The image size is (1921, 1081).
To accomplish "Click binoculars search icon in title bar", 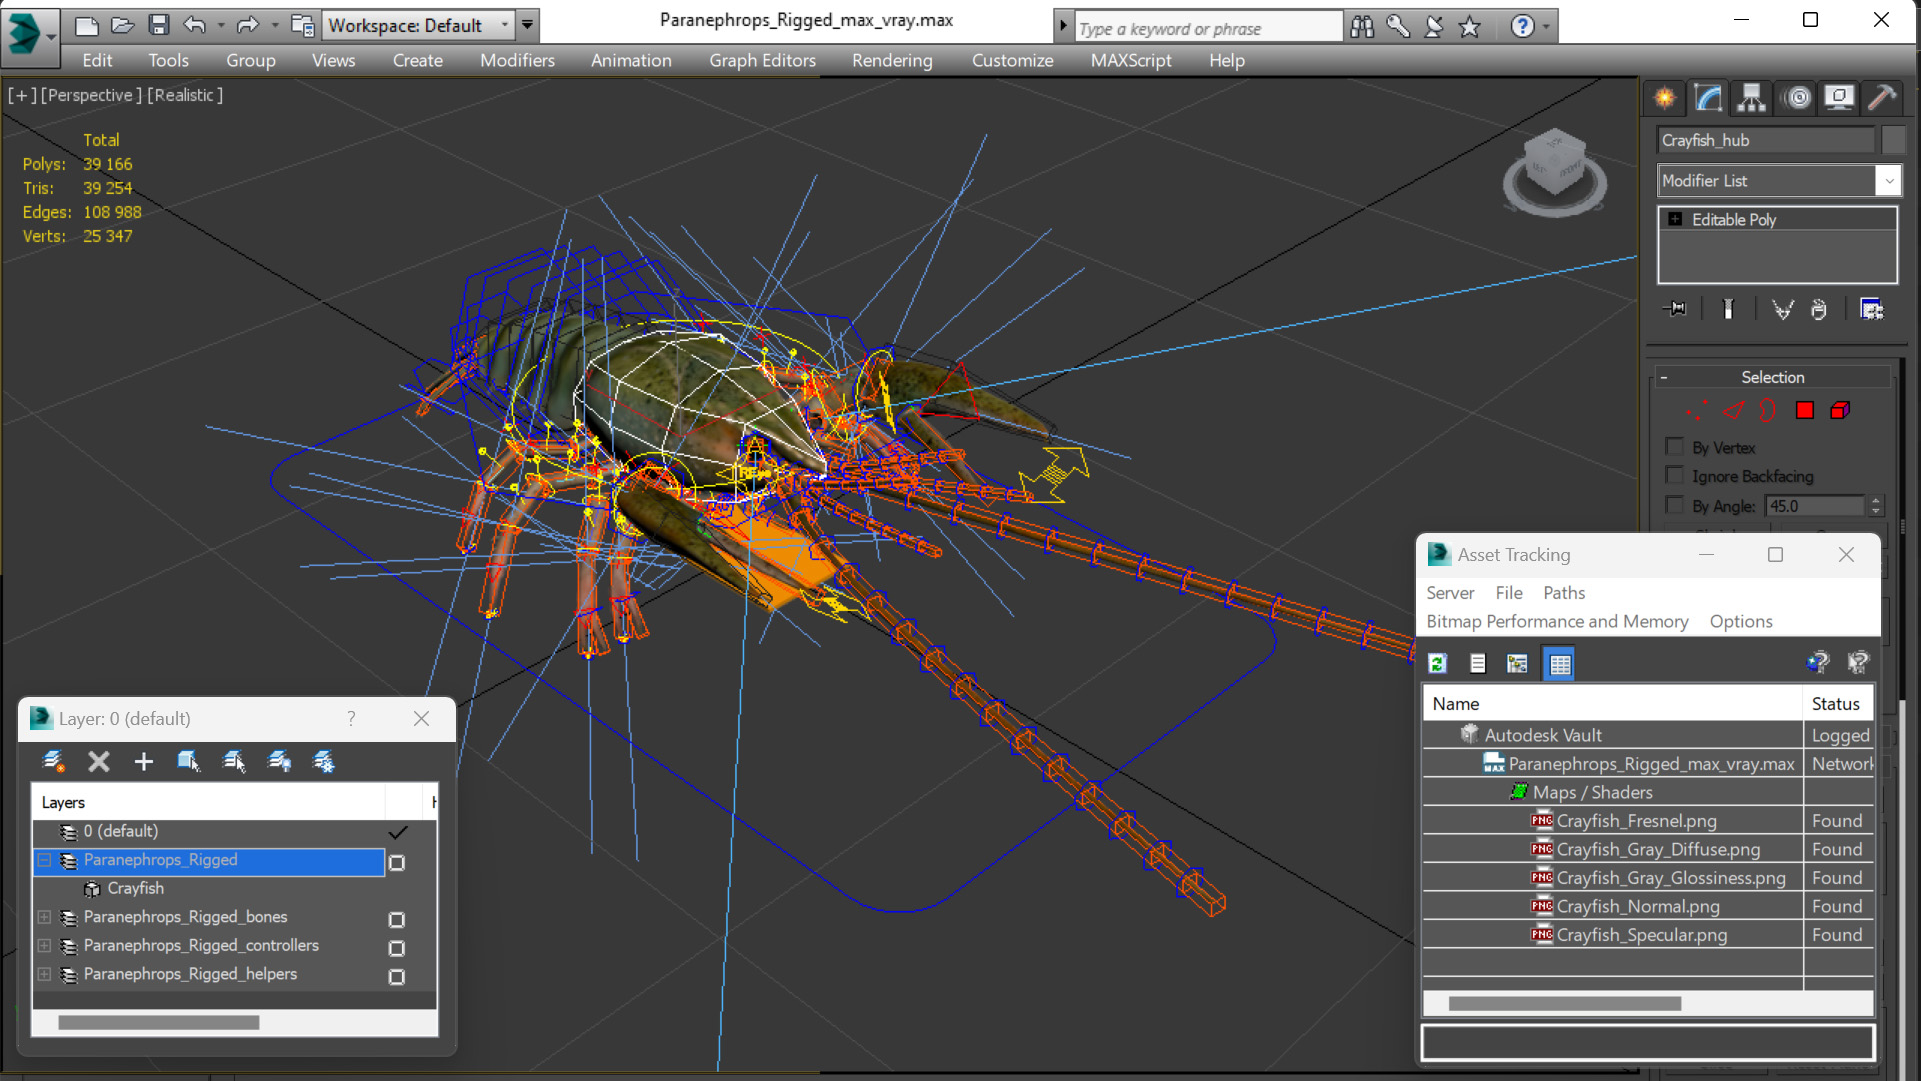I will click(x=1362, y=27).
